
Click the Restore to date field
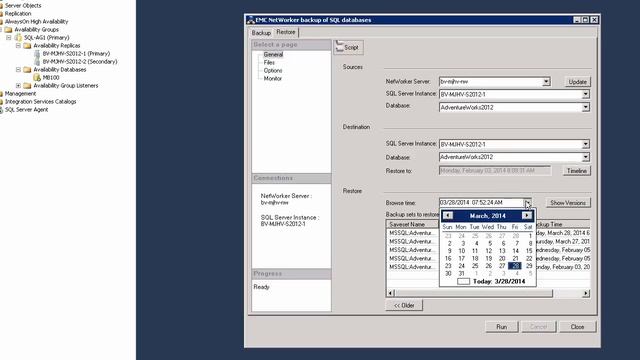[x=495, y=171]
